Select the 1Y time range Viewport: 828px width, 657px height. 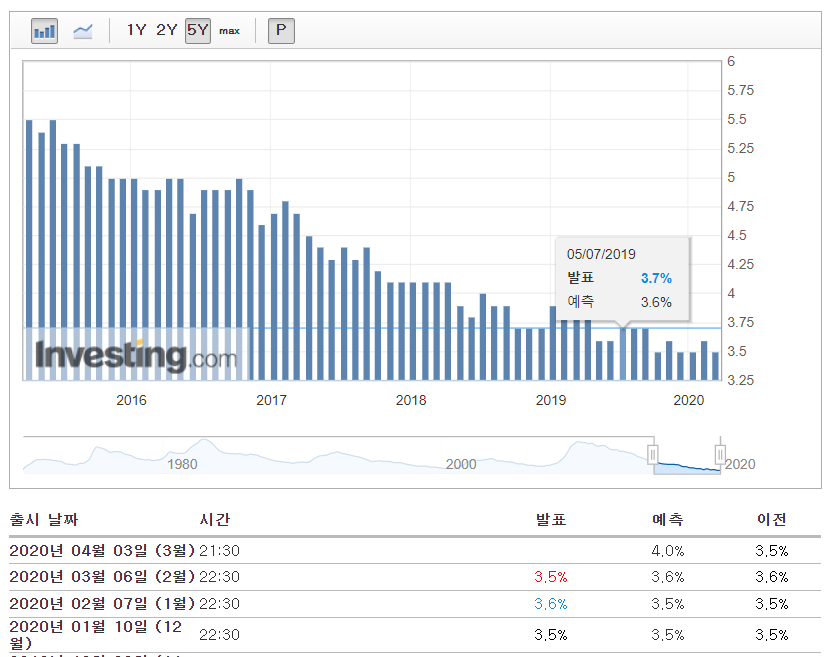click(136, 30)
